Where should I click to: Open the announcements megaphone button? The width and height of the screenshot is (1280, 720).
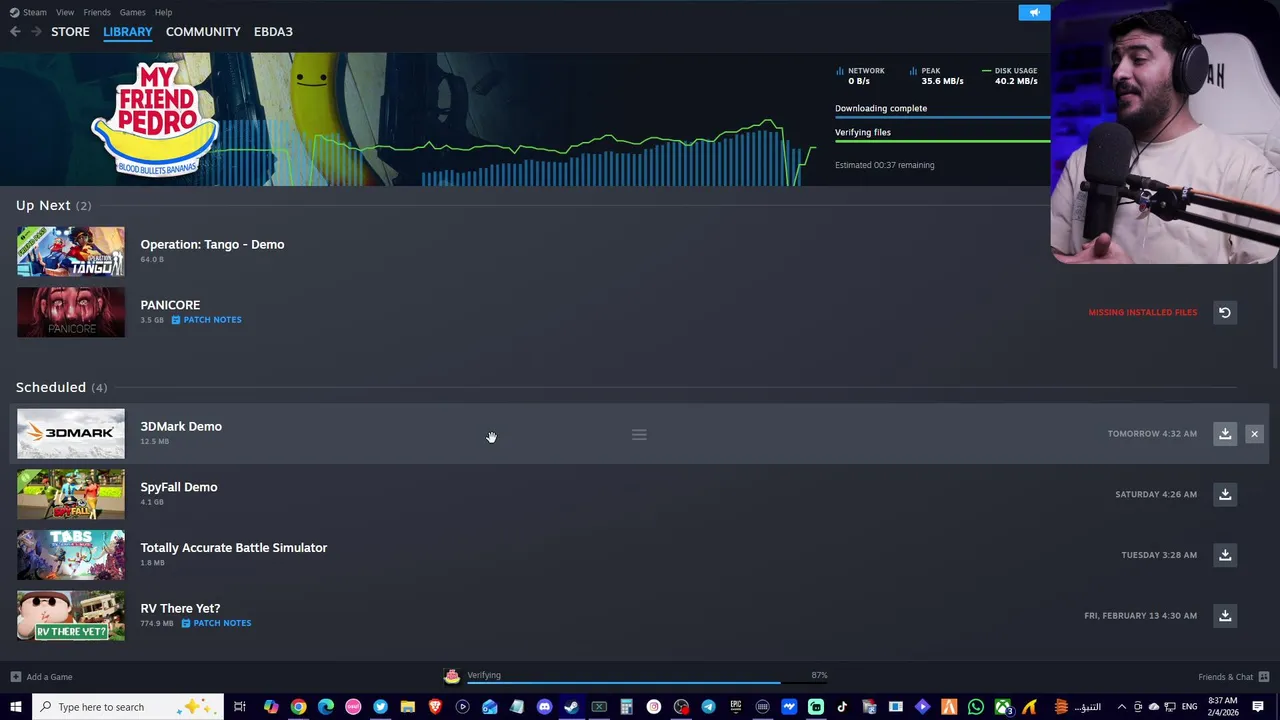(1035, 12)
